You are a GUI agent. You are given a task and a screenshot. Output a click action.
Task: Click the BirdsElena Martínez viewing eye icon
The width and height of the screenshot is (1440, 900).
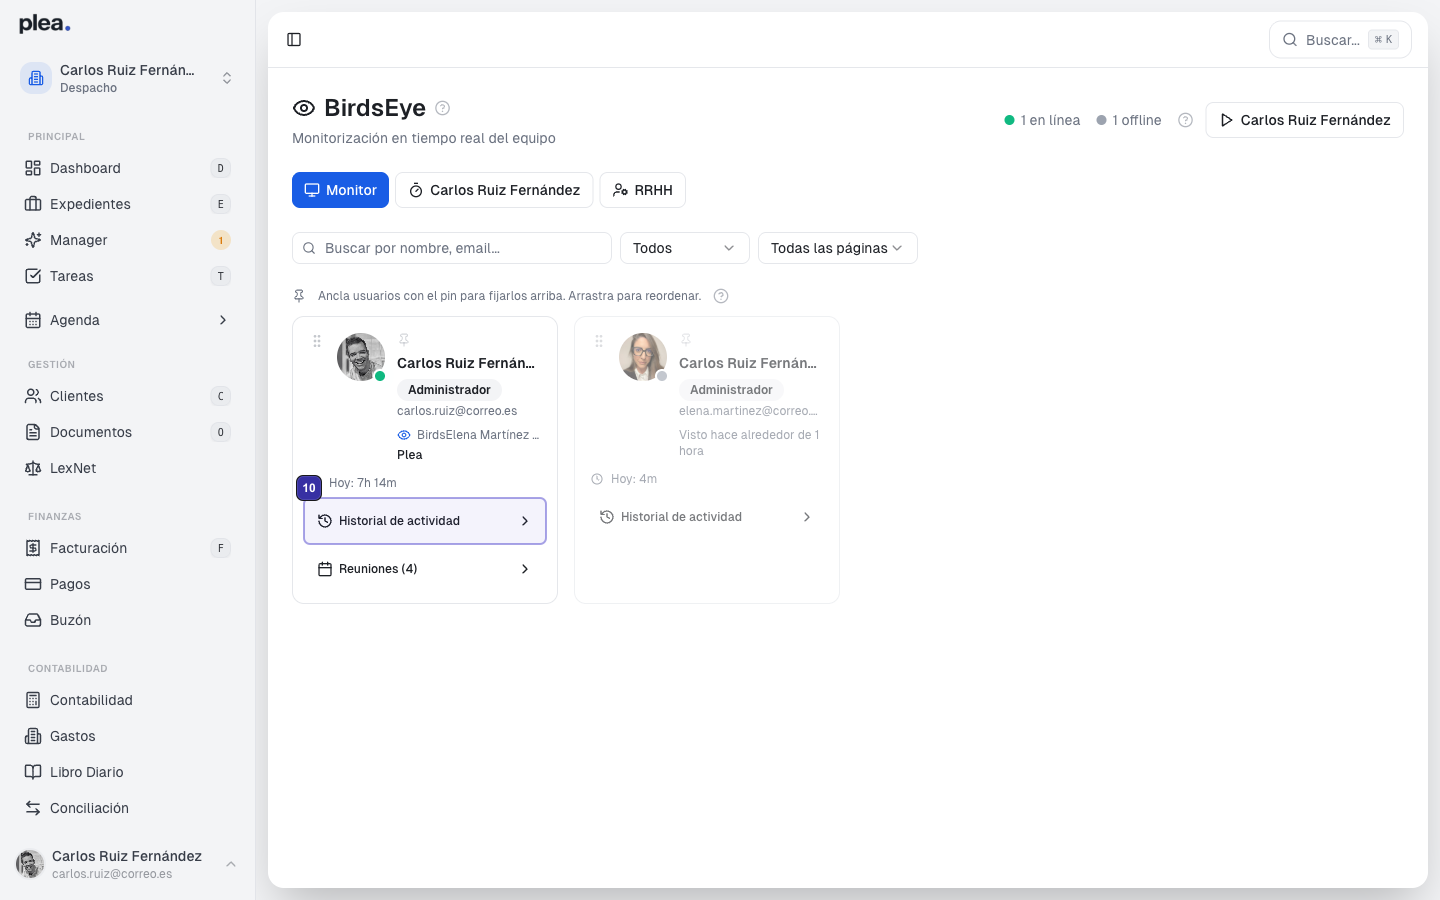(404, 435)
